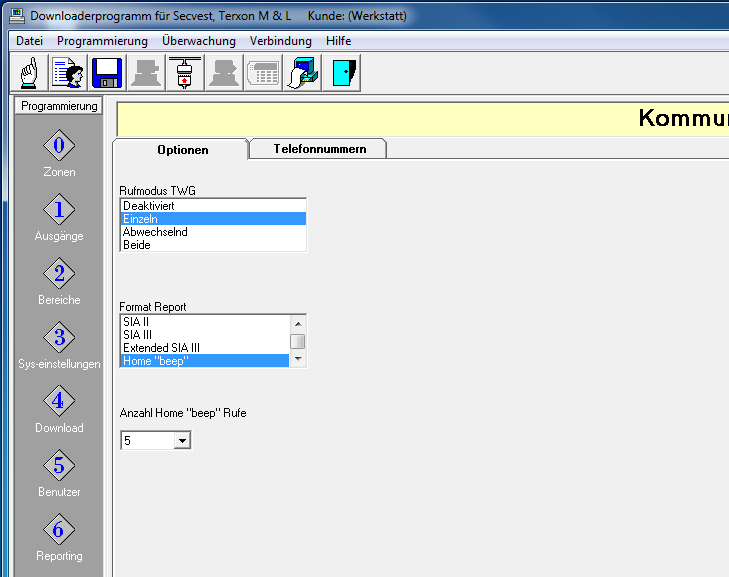The width and height of the screenshot is (729, 577).
Task: Go to Bereiche section
Action: point(59,275)
